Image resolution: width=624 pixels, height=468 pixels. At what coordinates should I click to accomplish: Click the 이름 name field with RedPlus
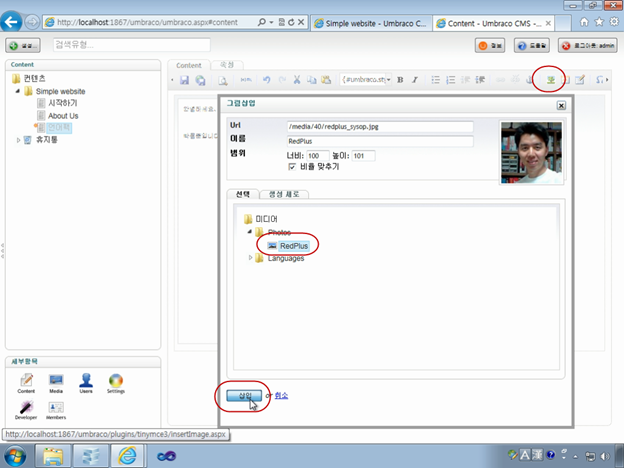tap(380, 141)
